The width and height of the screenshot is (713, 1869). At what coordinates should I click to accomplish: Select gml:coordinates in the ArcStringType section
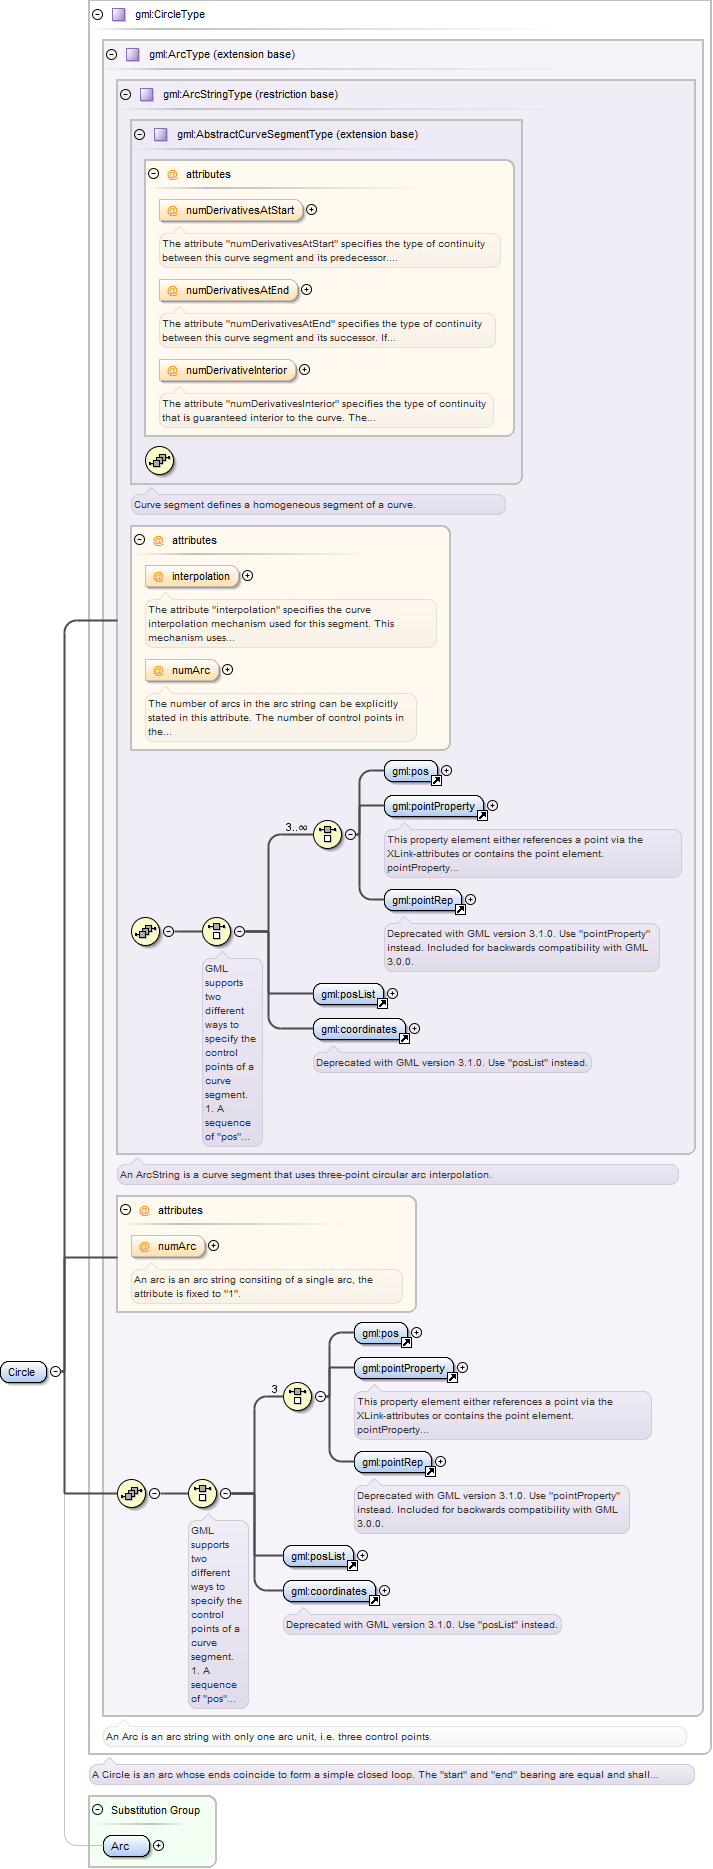point(361,1030)
